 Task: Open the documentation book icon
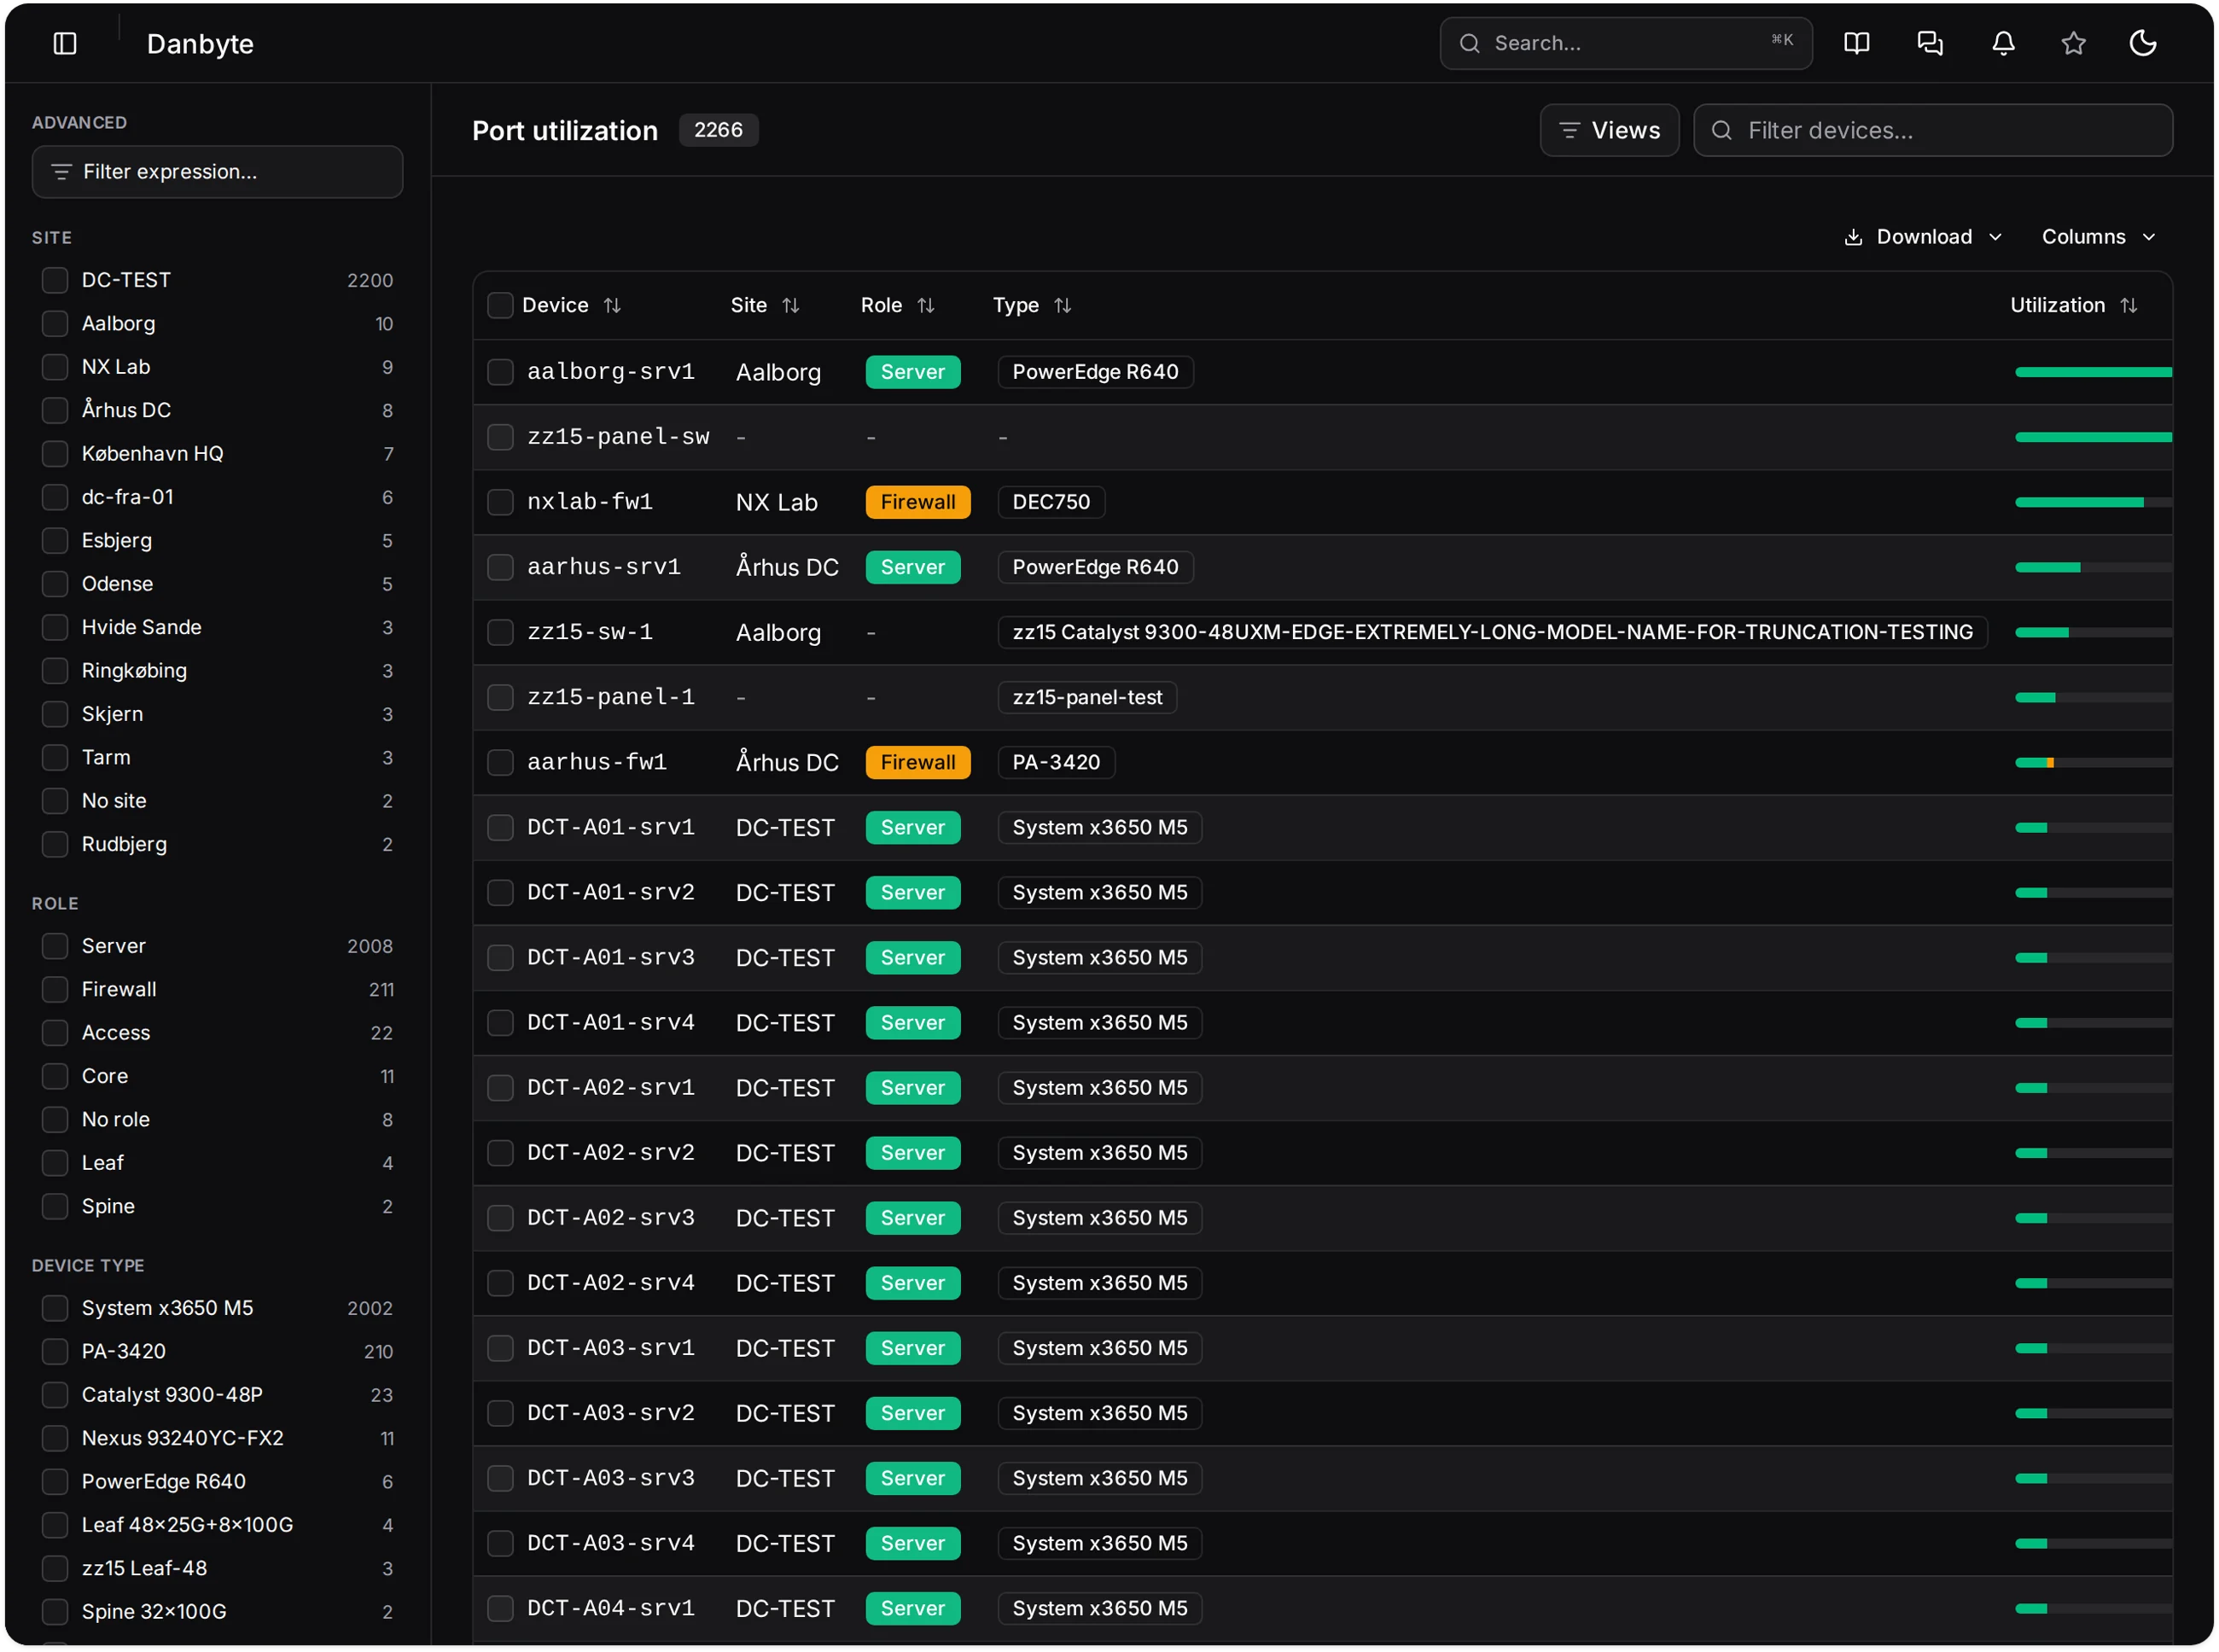(x=1856, y=43)
